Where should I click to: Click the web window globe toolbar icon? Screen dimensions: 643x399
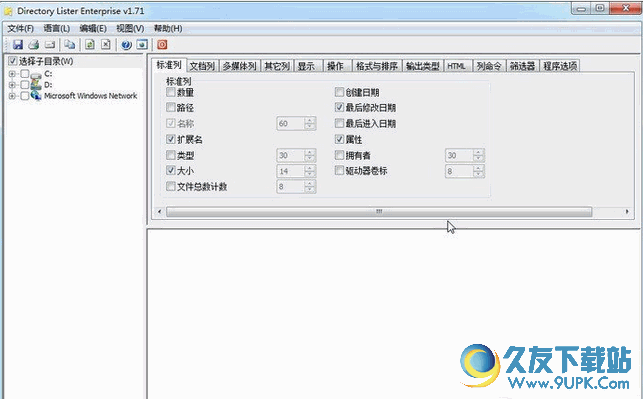[142, 45]
